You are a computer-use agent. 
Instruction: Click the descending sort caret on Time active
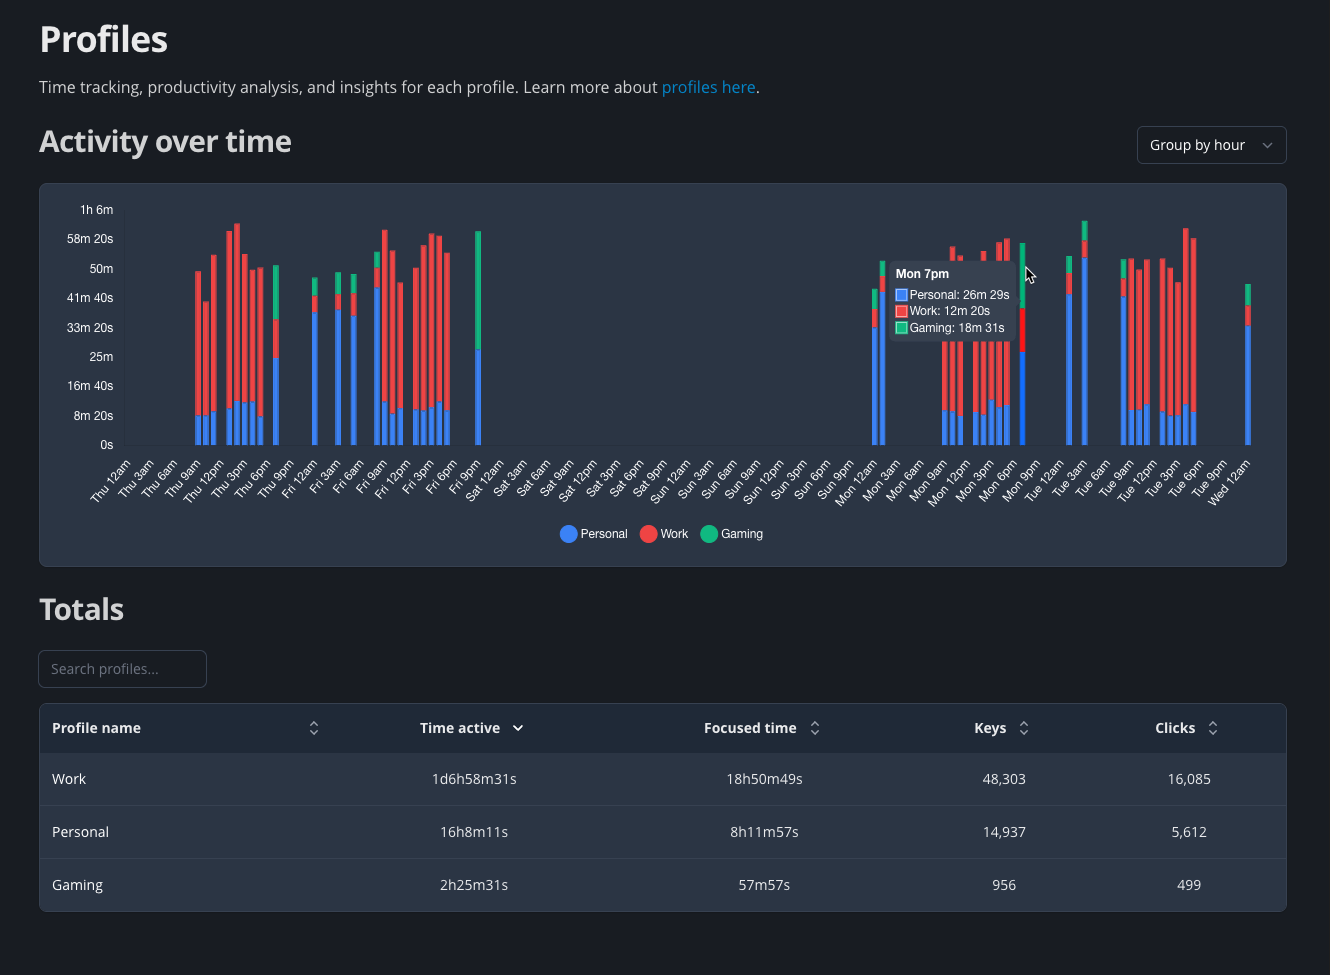coord(518,728)
